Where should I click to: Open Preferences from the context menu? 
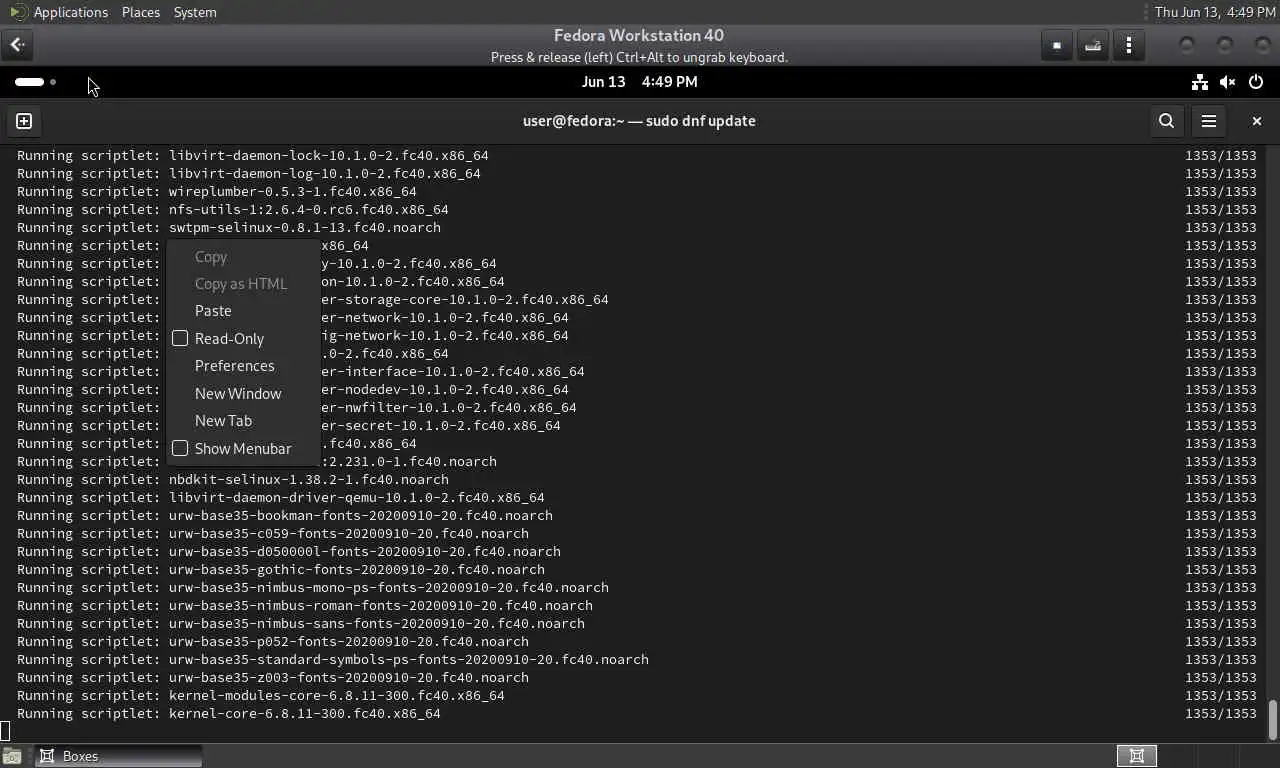tap(234, 366)
